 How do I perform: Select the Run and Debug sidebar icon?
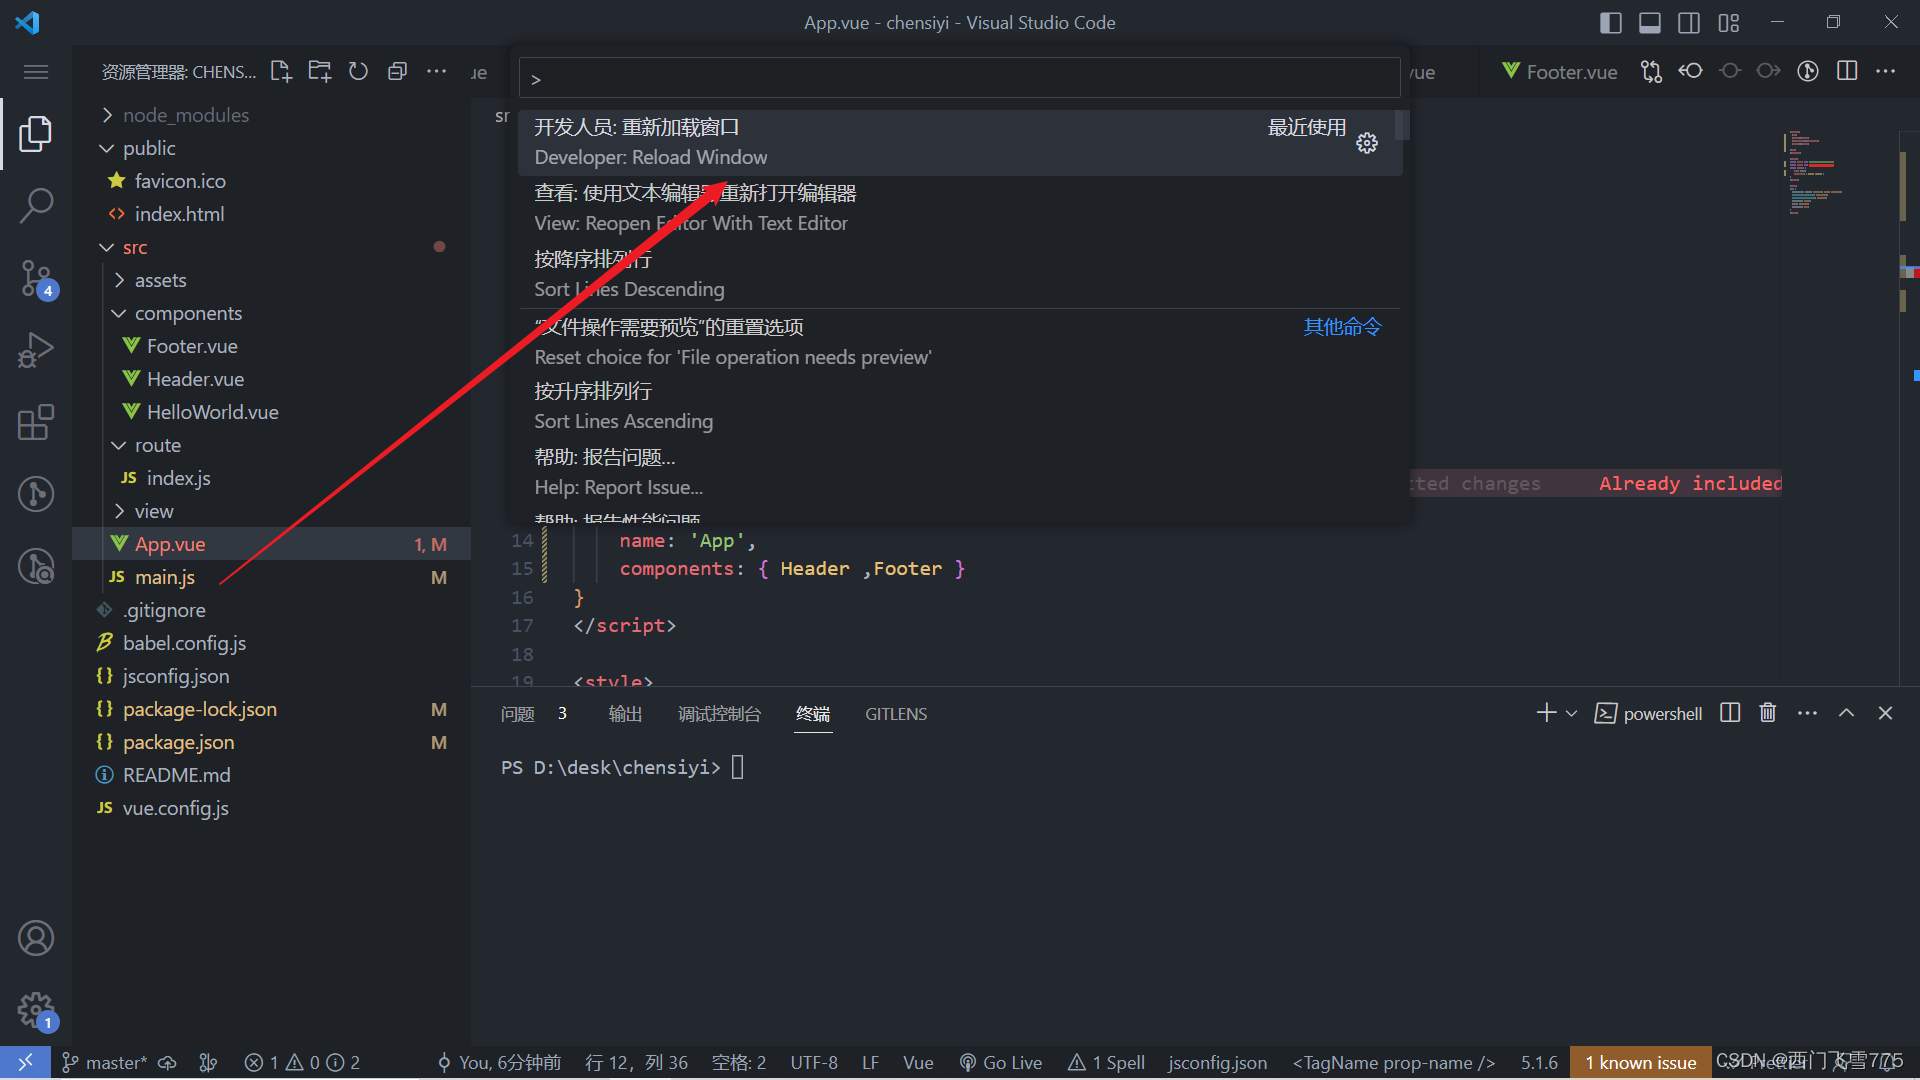coord(36,349)
